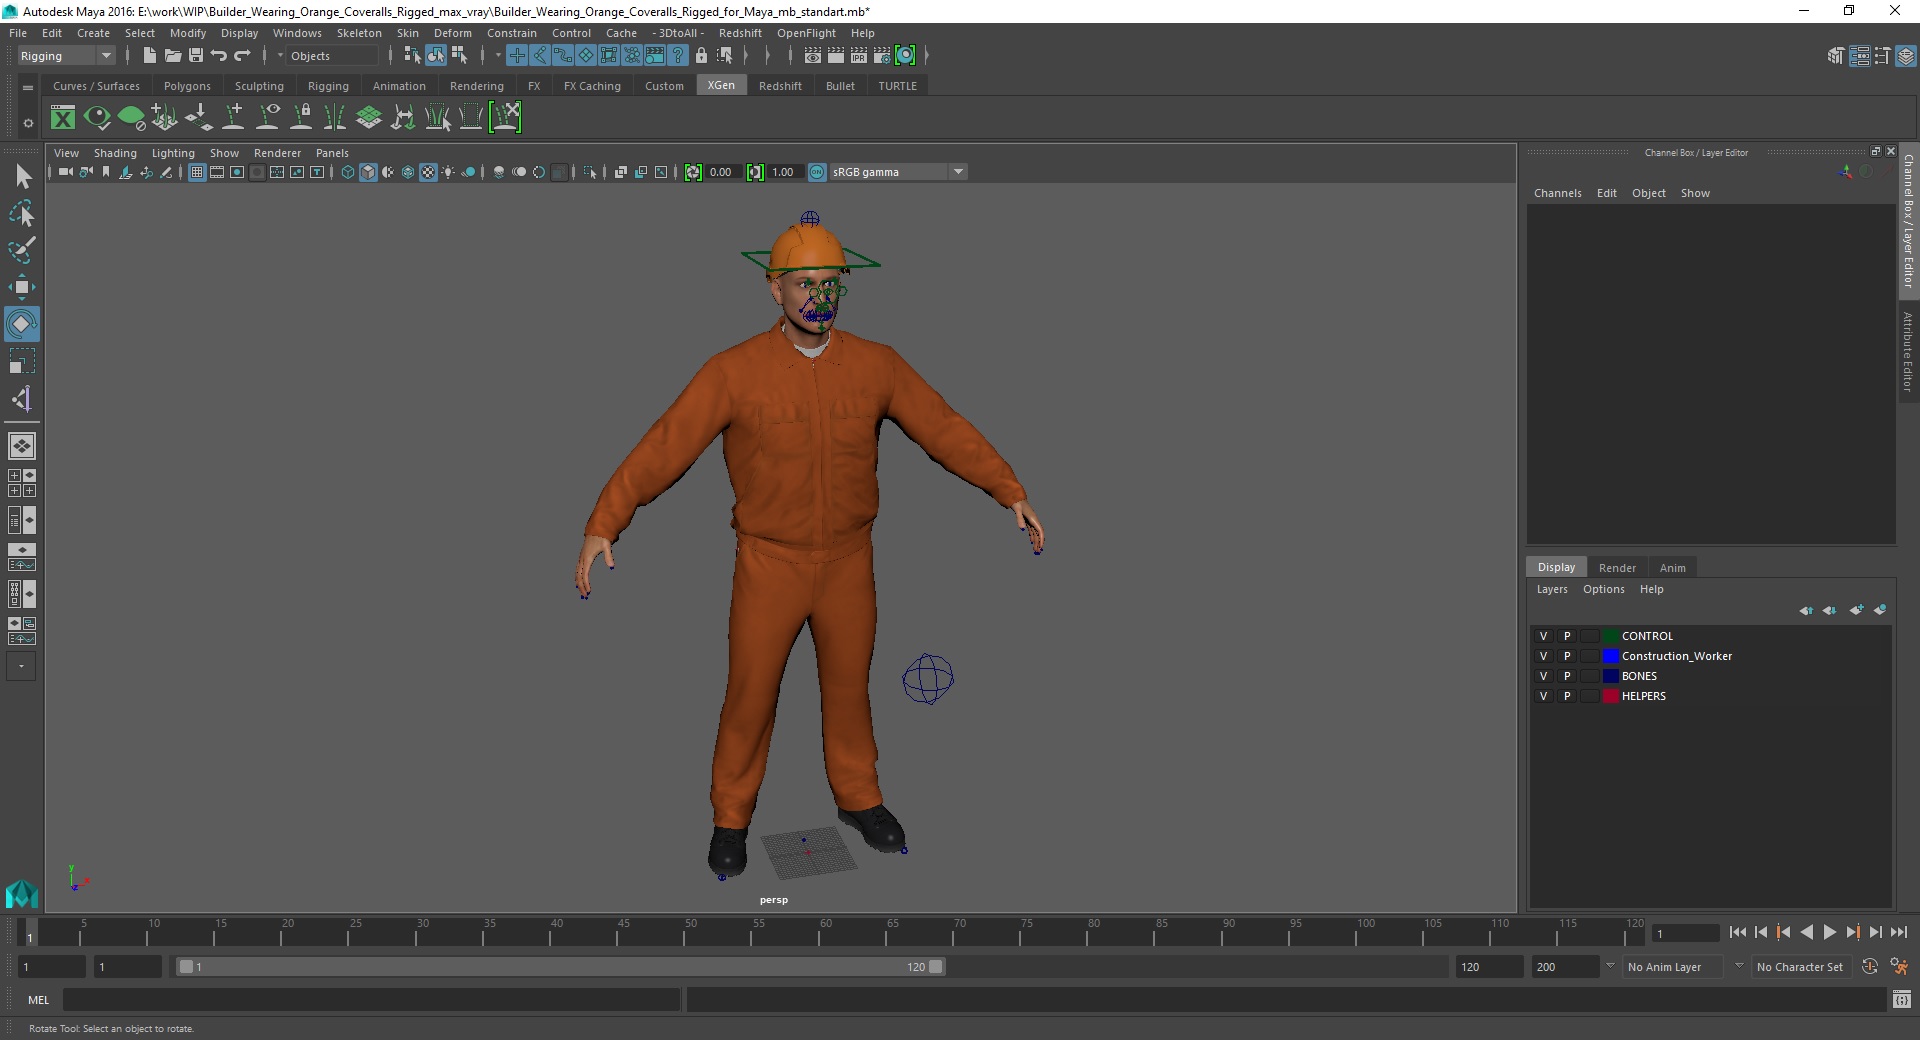Select the arrow Select tool
Screen dimensions: 1920x1040
pos(22,177)
